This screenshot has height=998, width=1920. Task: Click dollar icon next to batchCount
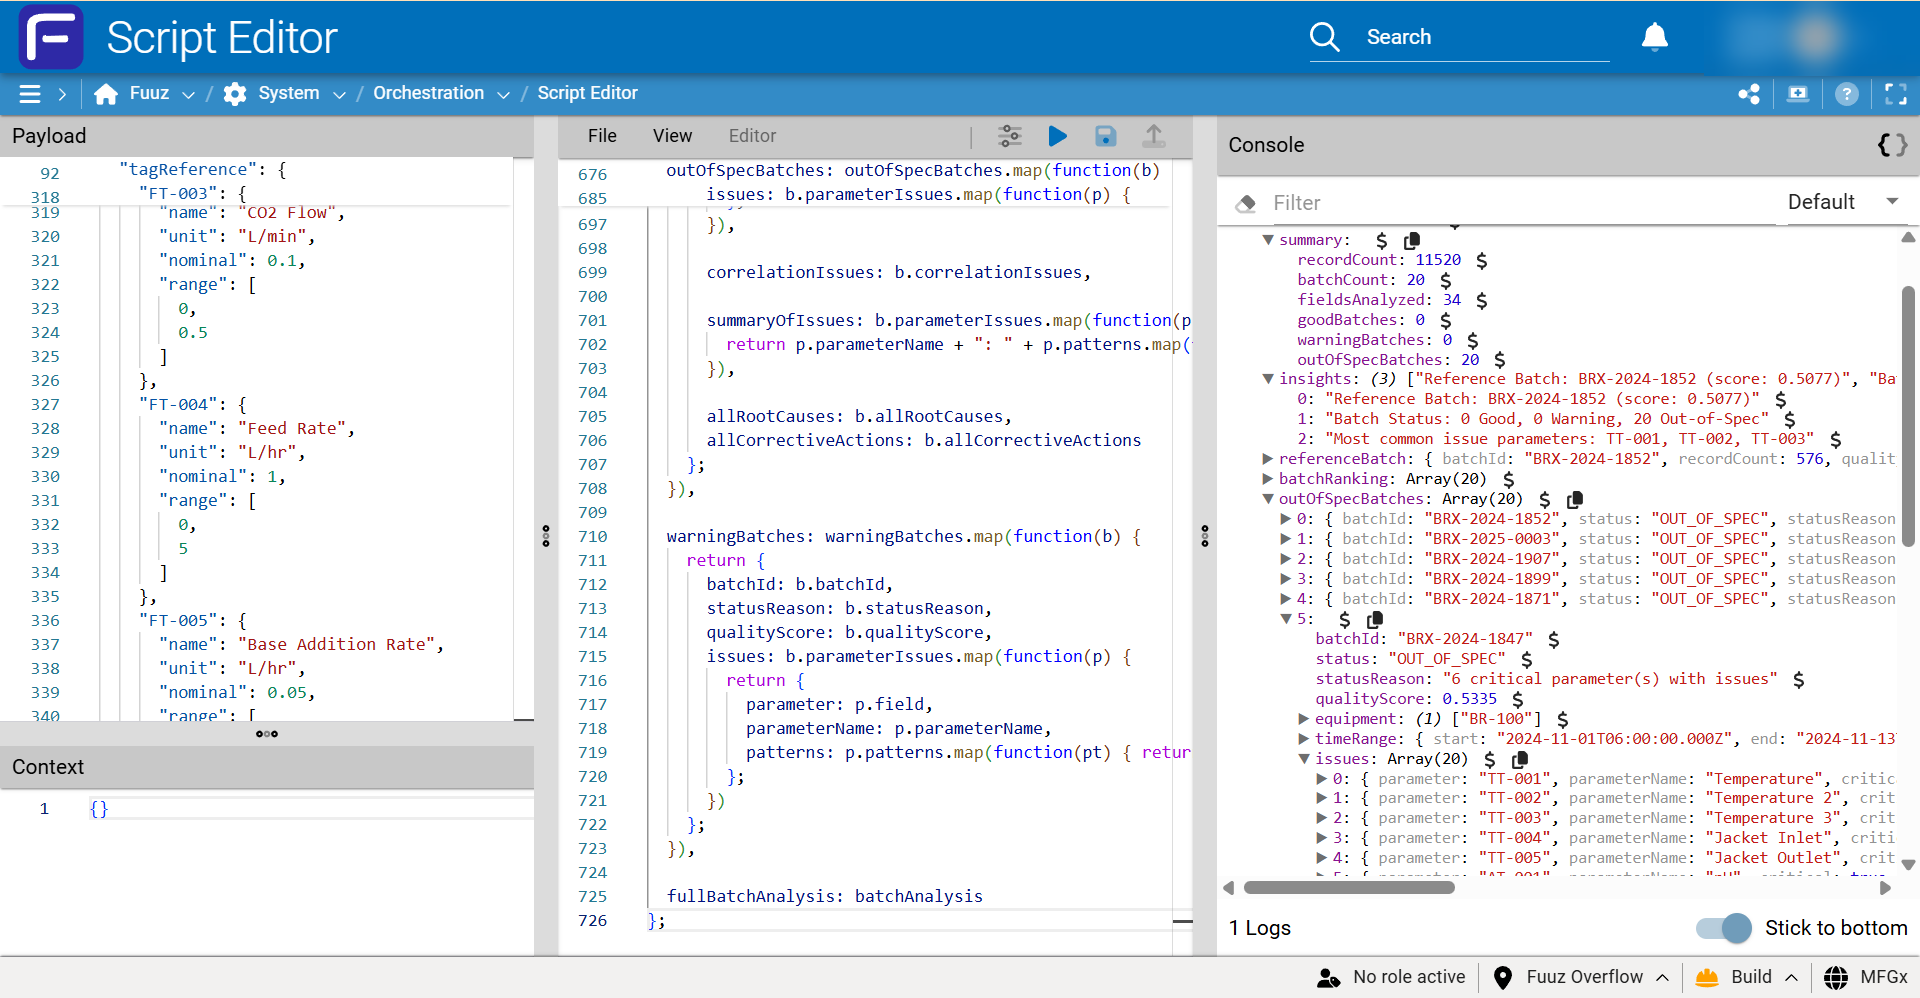tap(1446, 281)
